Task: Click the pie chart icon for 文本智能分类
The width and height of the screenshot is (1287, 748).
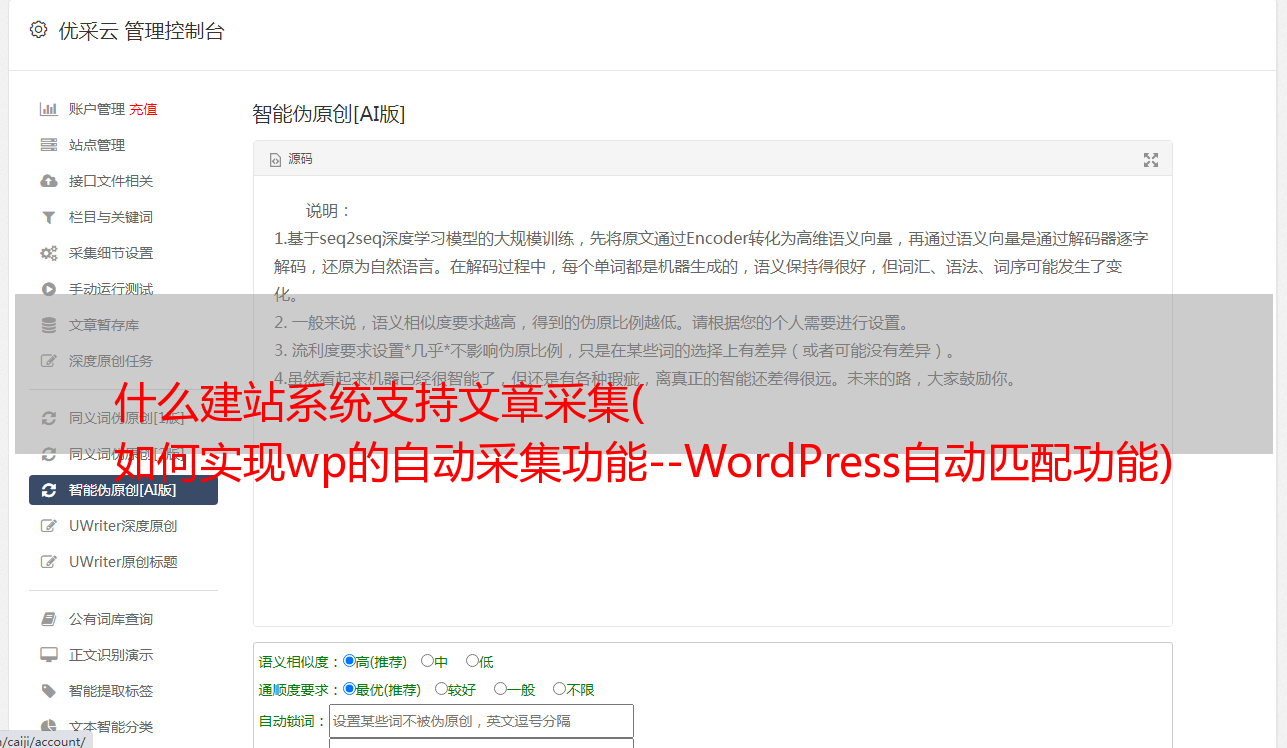Action: (x=48, y=727)
